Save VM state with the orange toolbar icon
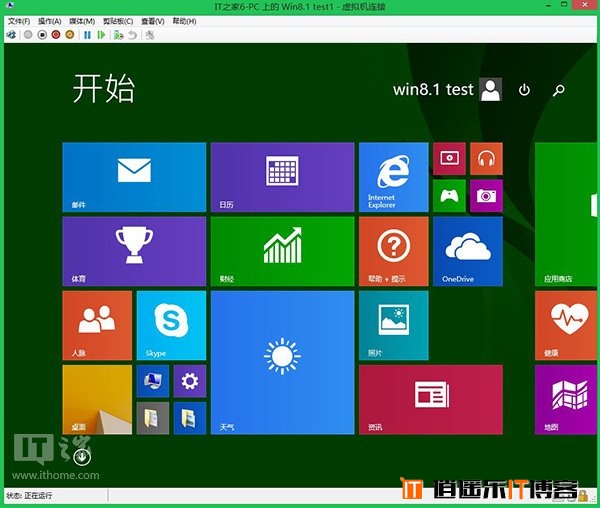The image size is (600, 508). (70, 35)
